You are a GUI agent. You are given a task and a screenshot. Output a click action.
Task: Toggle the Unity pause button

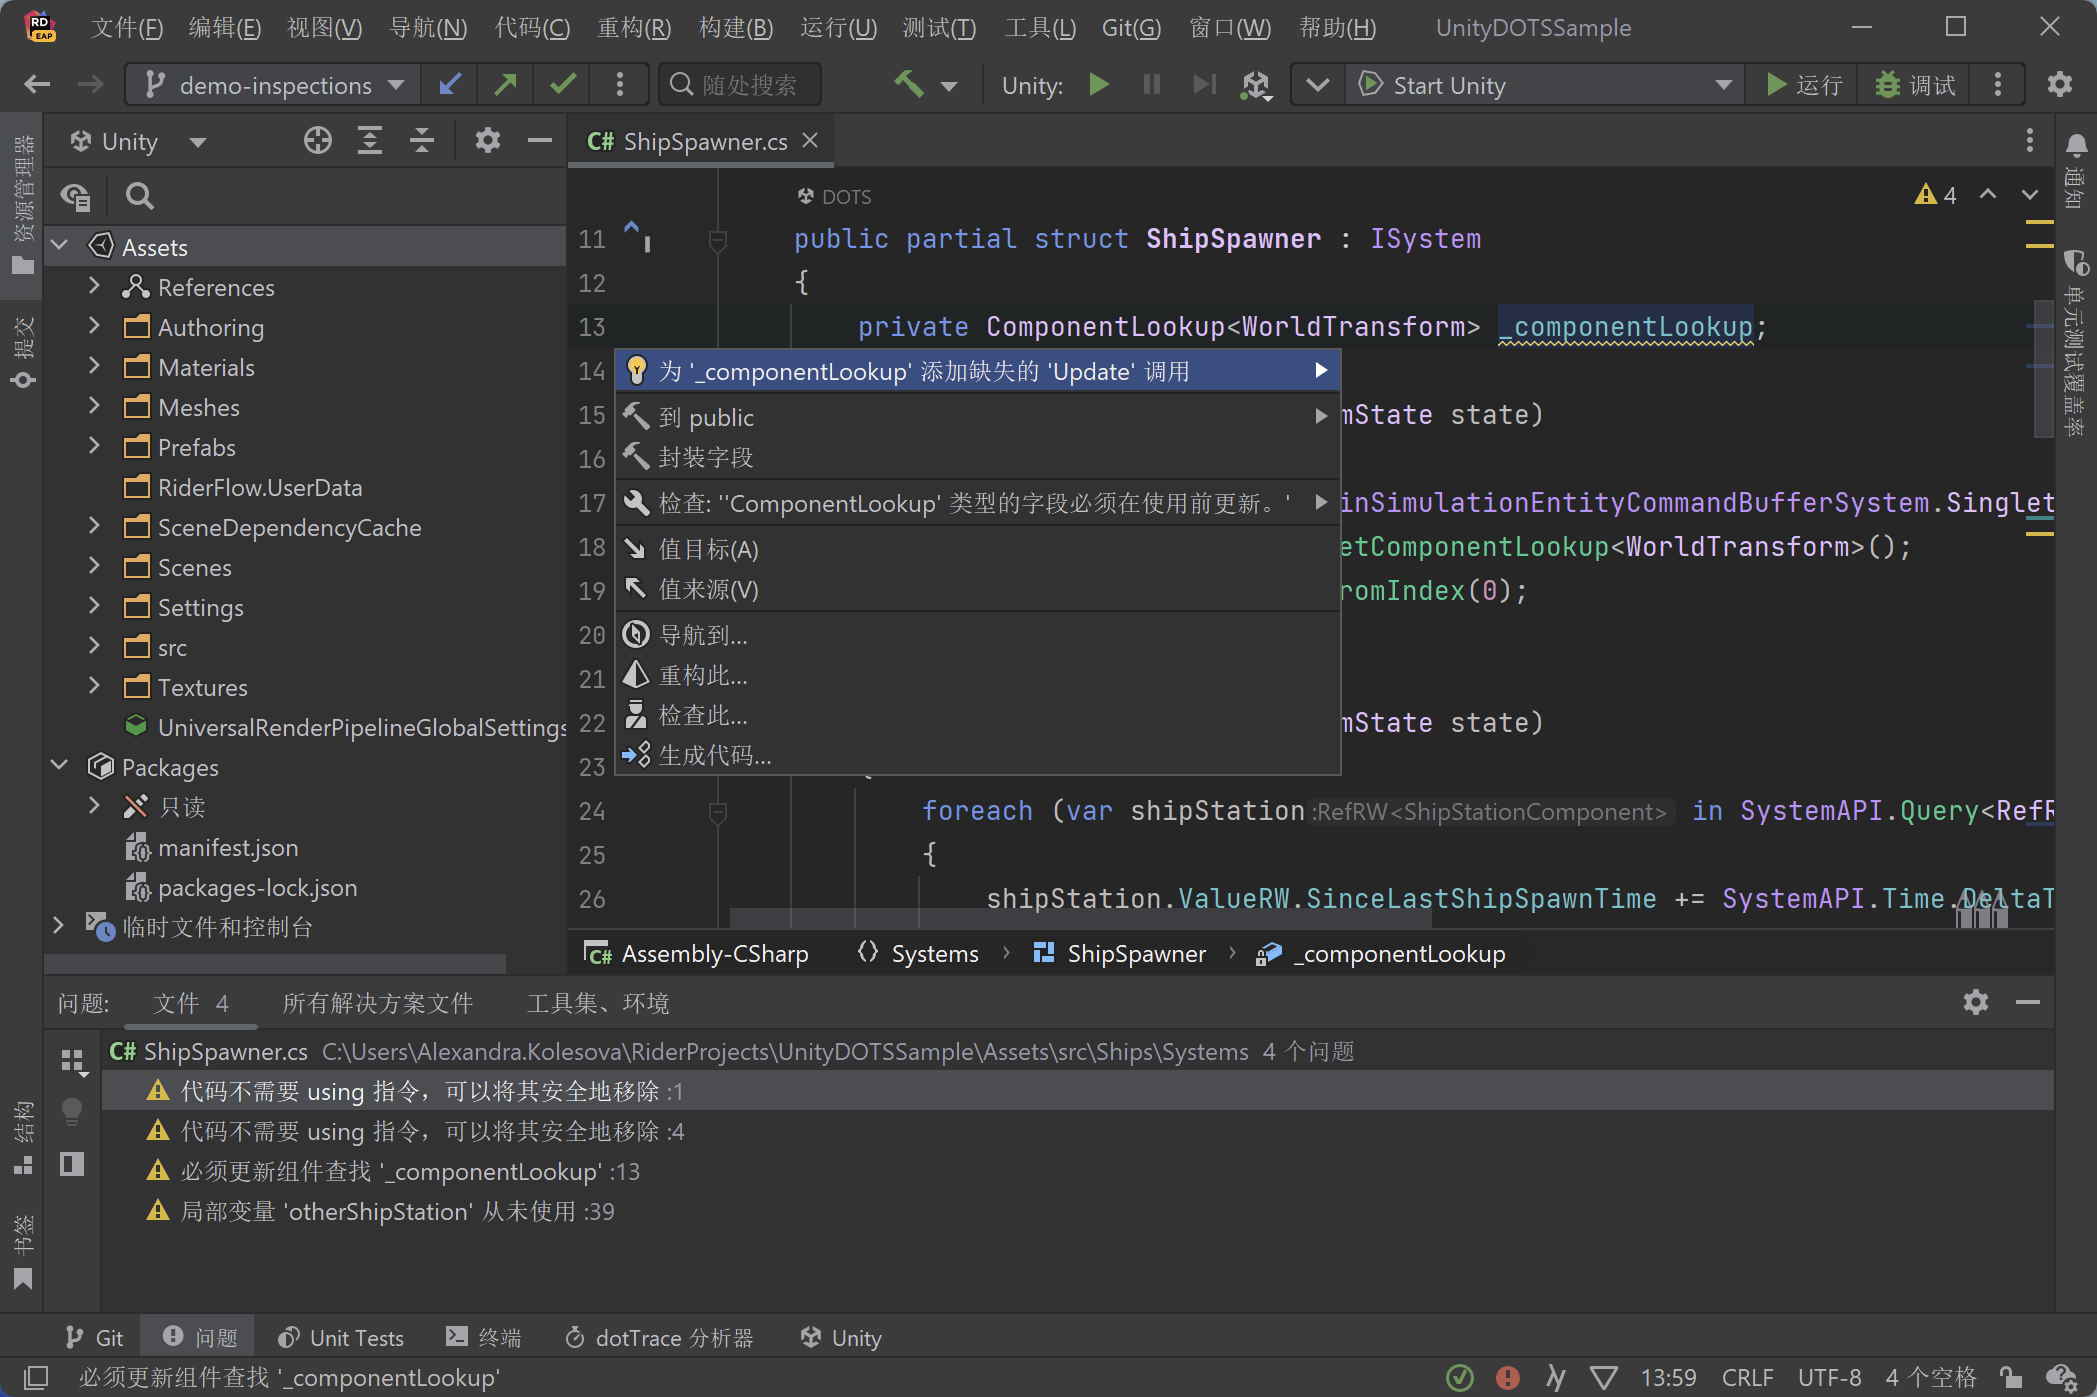click(1152, 85)
